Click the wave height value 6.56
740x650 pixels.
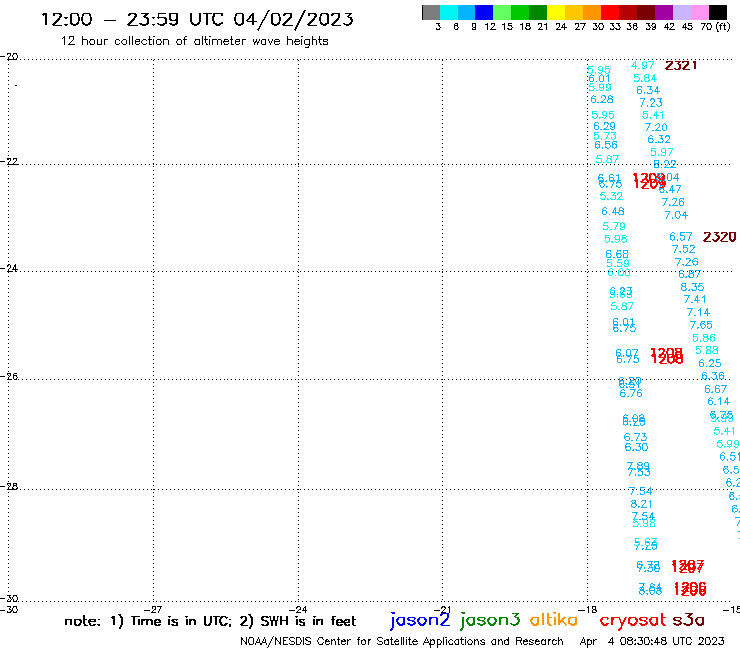[x=606, y=145]
